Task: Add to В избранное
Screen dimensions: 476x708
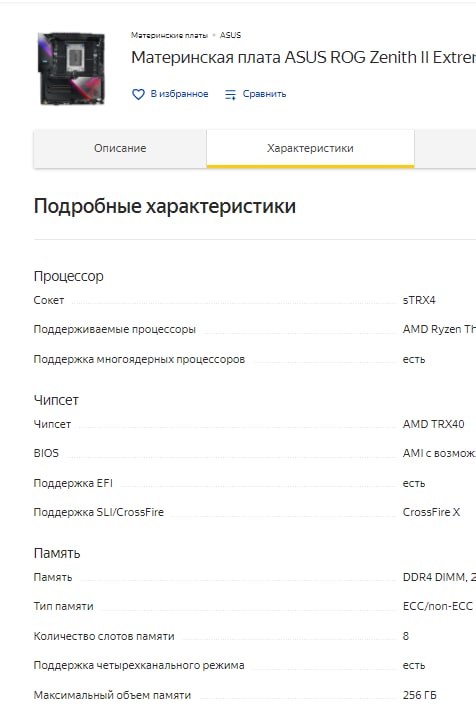Action: pos(179,94)
